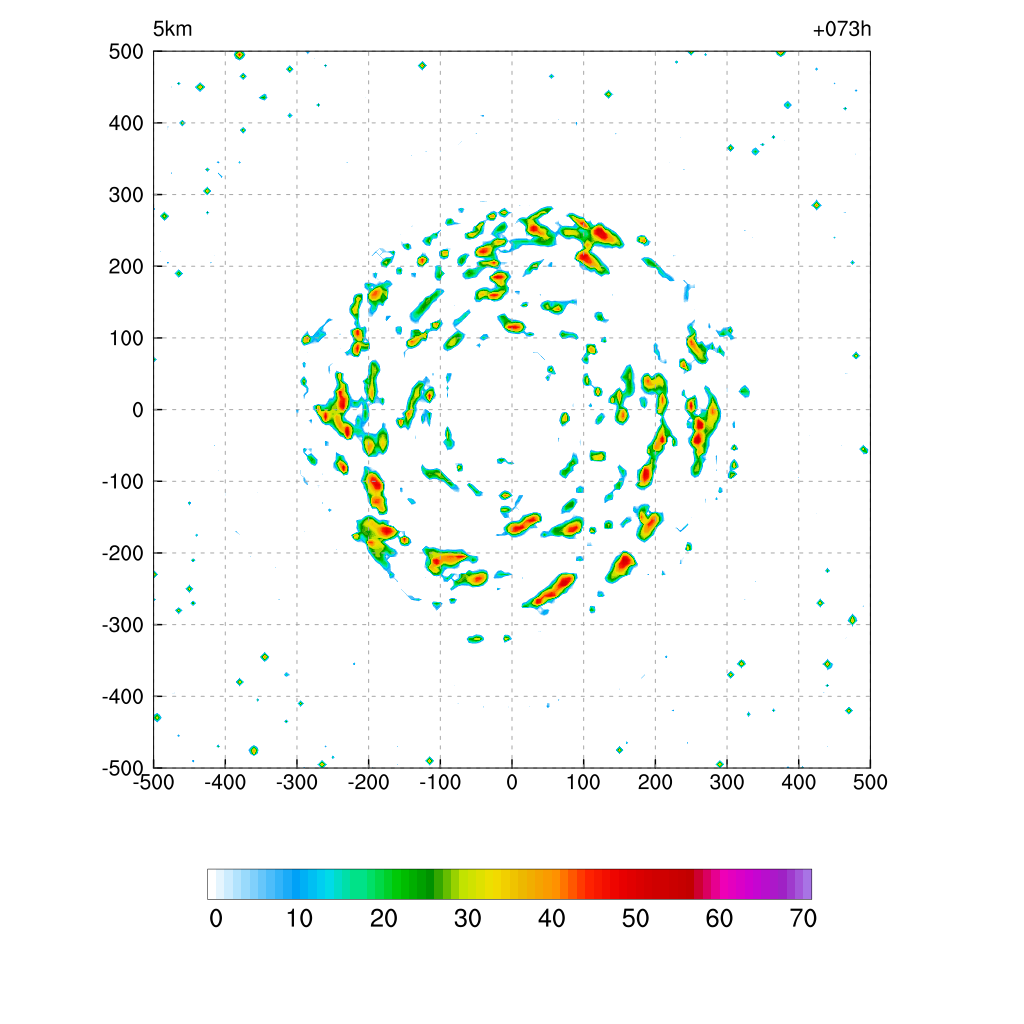Select the vertical axis tick label "300"
The height and width of the screenshot is (1024, 1024).
coord(126,195)
